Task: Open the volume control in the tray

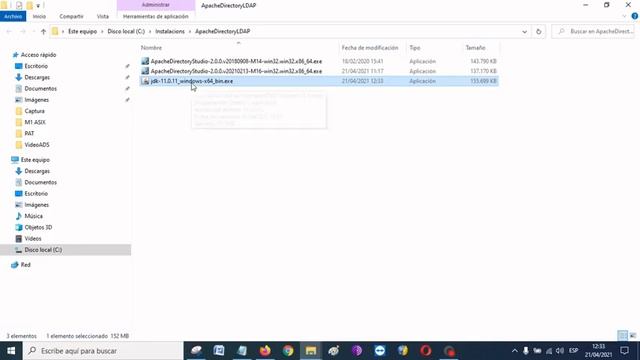Action: coord(560,351)
